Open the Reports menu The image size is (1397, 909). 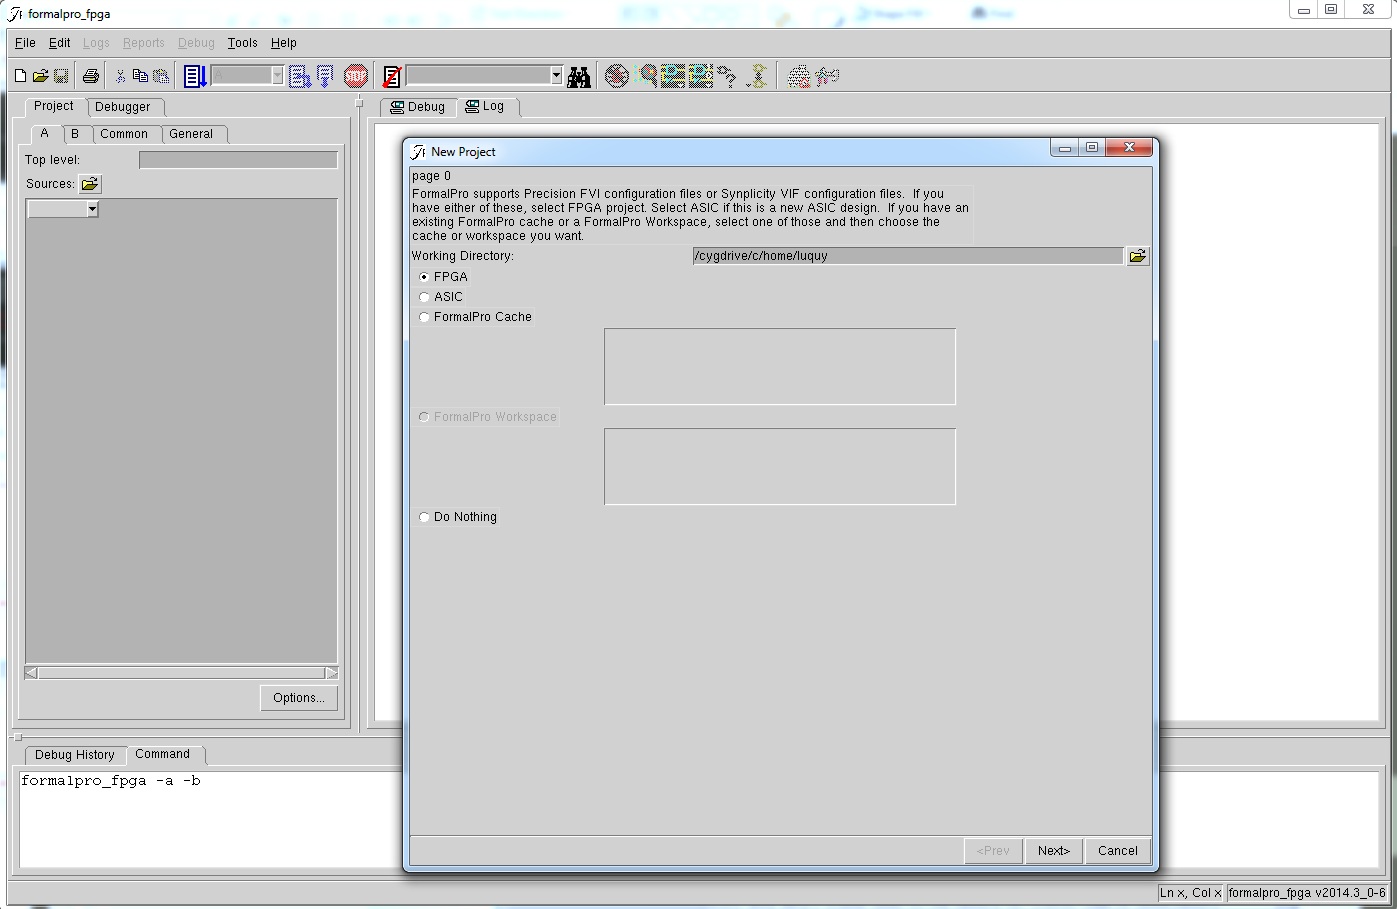coord(143,43)
